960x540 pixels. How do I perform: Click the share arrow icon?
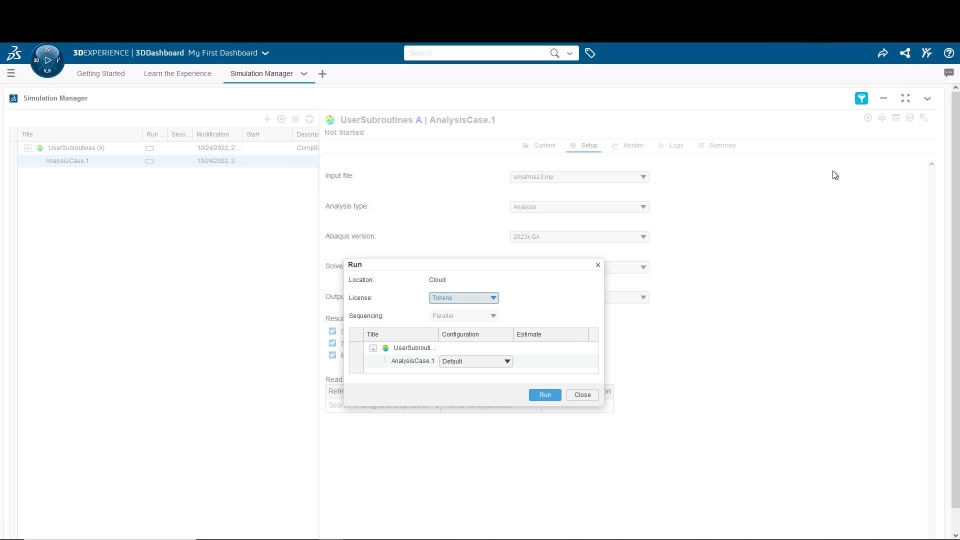click(882, 53)
